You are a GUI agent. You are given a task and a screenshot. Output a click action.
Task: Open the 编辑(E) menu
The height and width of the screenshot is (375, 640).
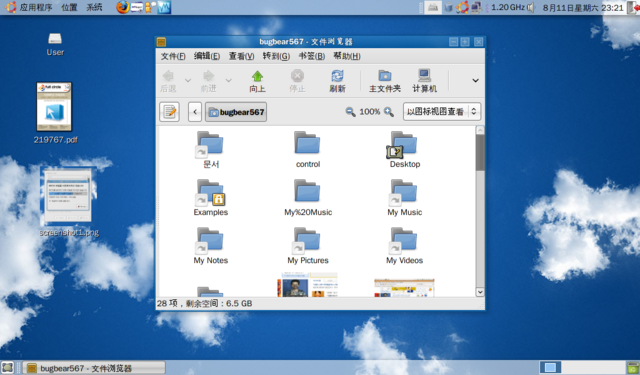click(x=207, y=56)
